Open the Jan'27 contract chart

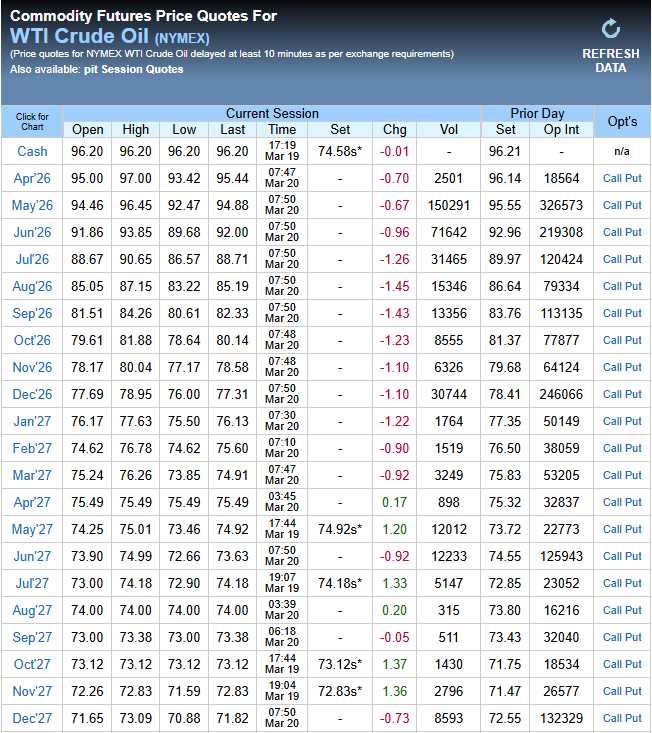coord(32,421)
